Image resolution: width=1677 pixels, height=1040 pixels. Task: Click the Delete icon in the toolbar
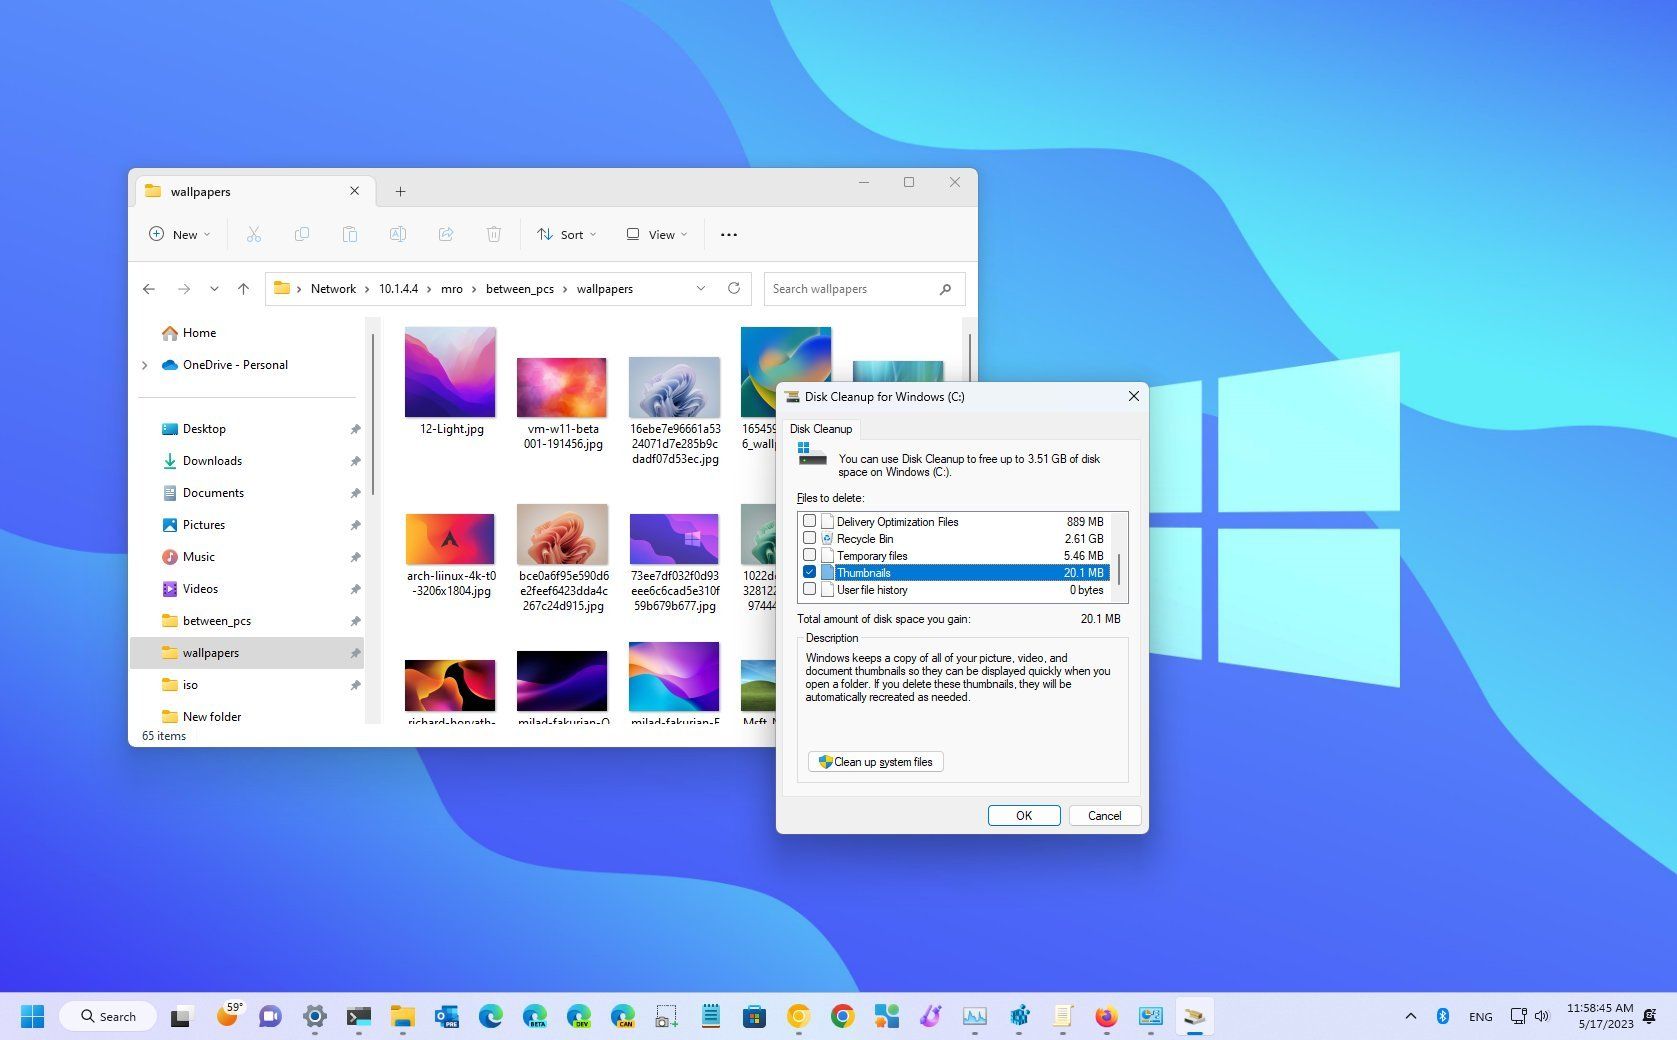pos(494,234)
